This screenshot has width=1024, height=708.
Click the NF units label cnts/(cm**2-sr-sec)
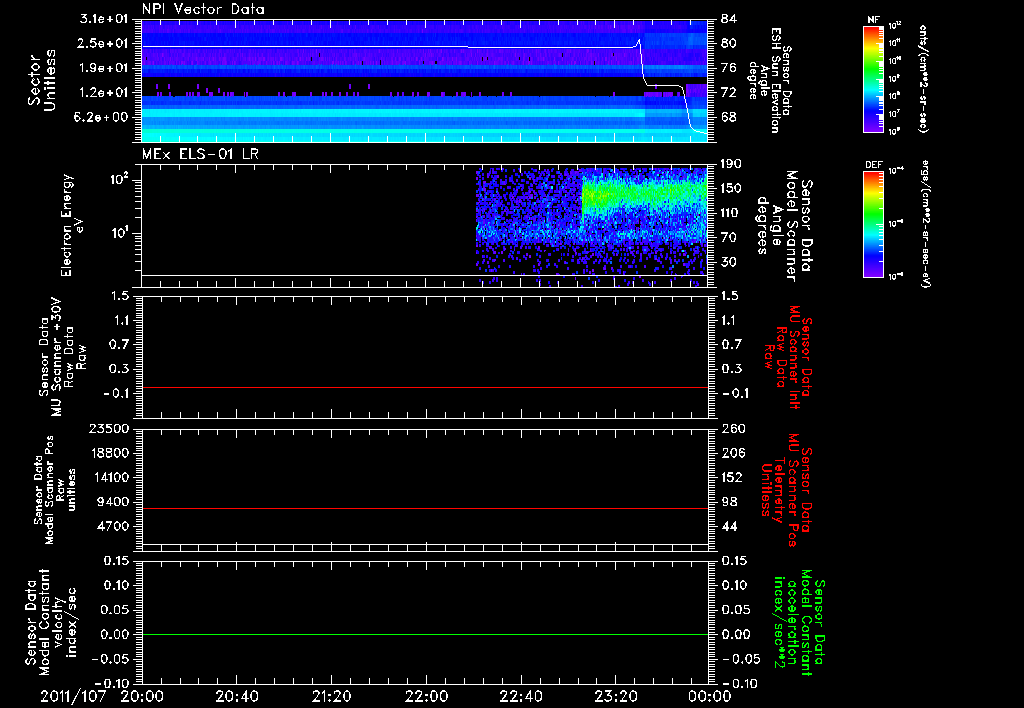pyautogui.click(x=923, y=79)
